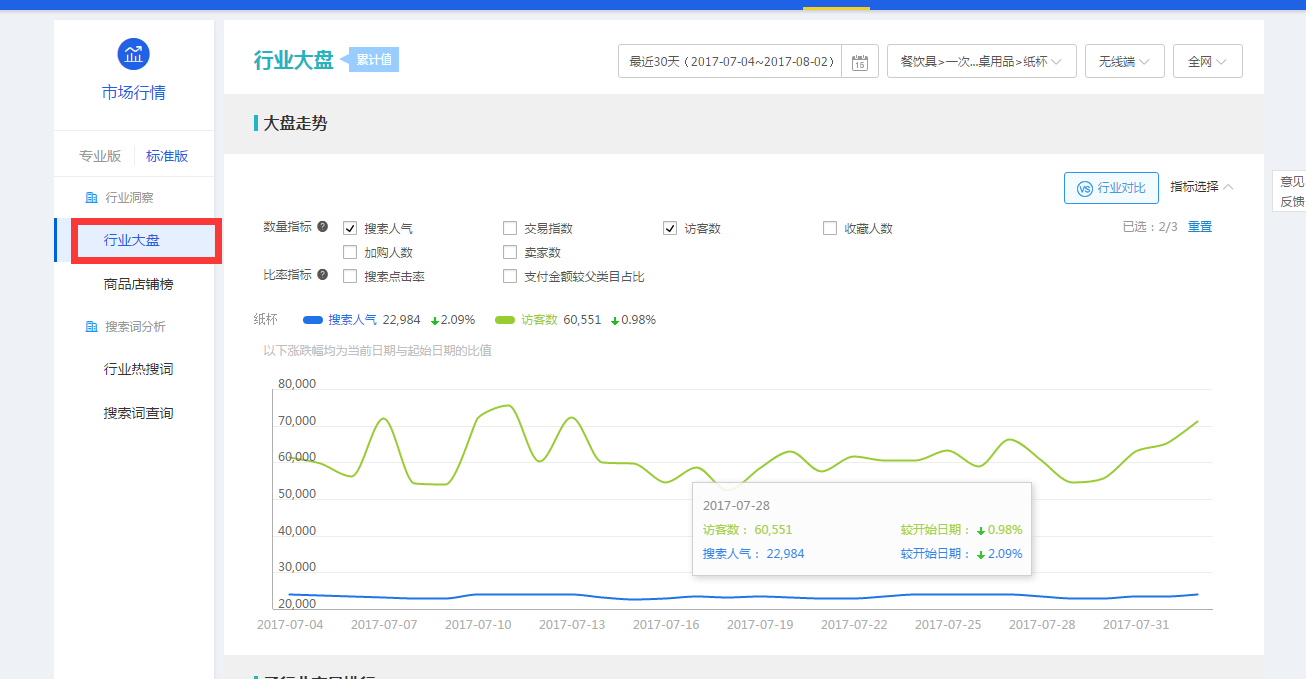Click help icon next to 比率指标

click(323, 275)
